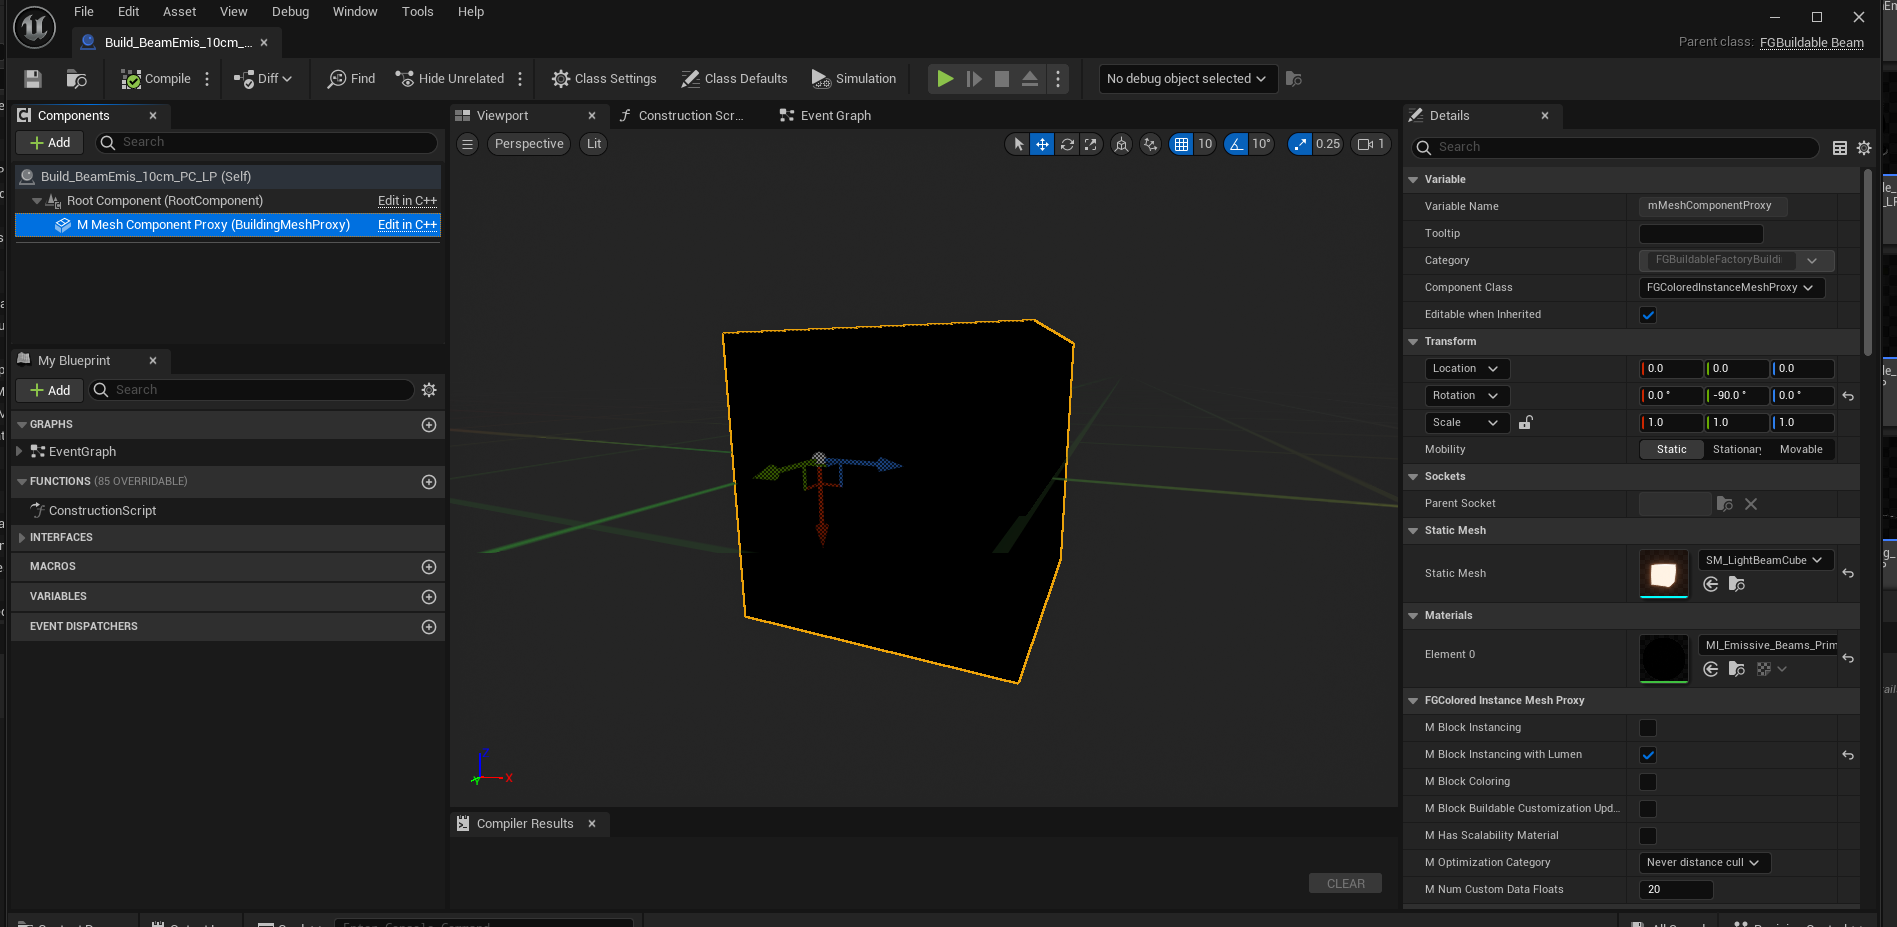This screenshot has width=1897, height=927.
Task: Select the rotate gizmo tool in viewport
Action: 1067,144
